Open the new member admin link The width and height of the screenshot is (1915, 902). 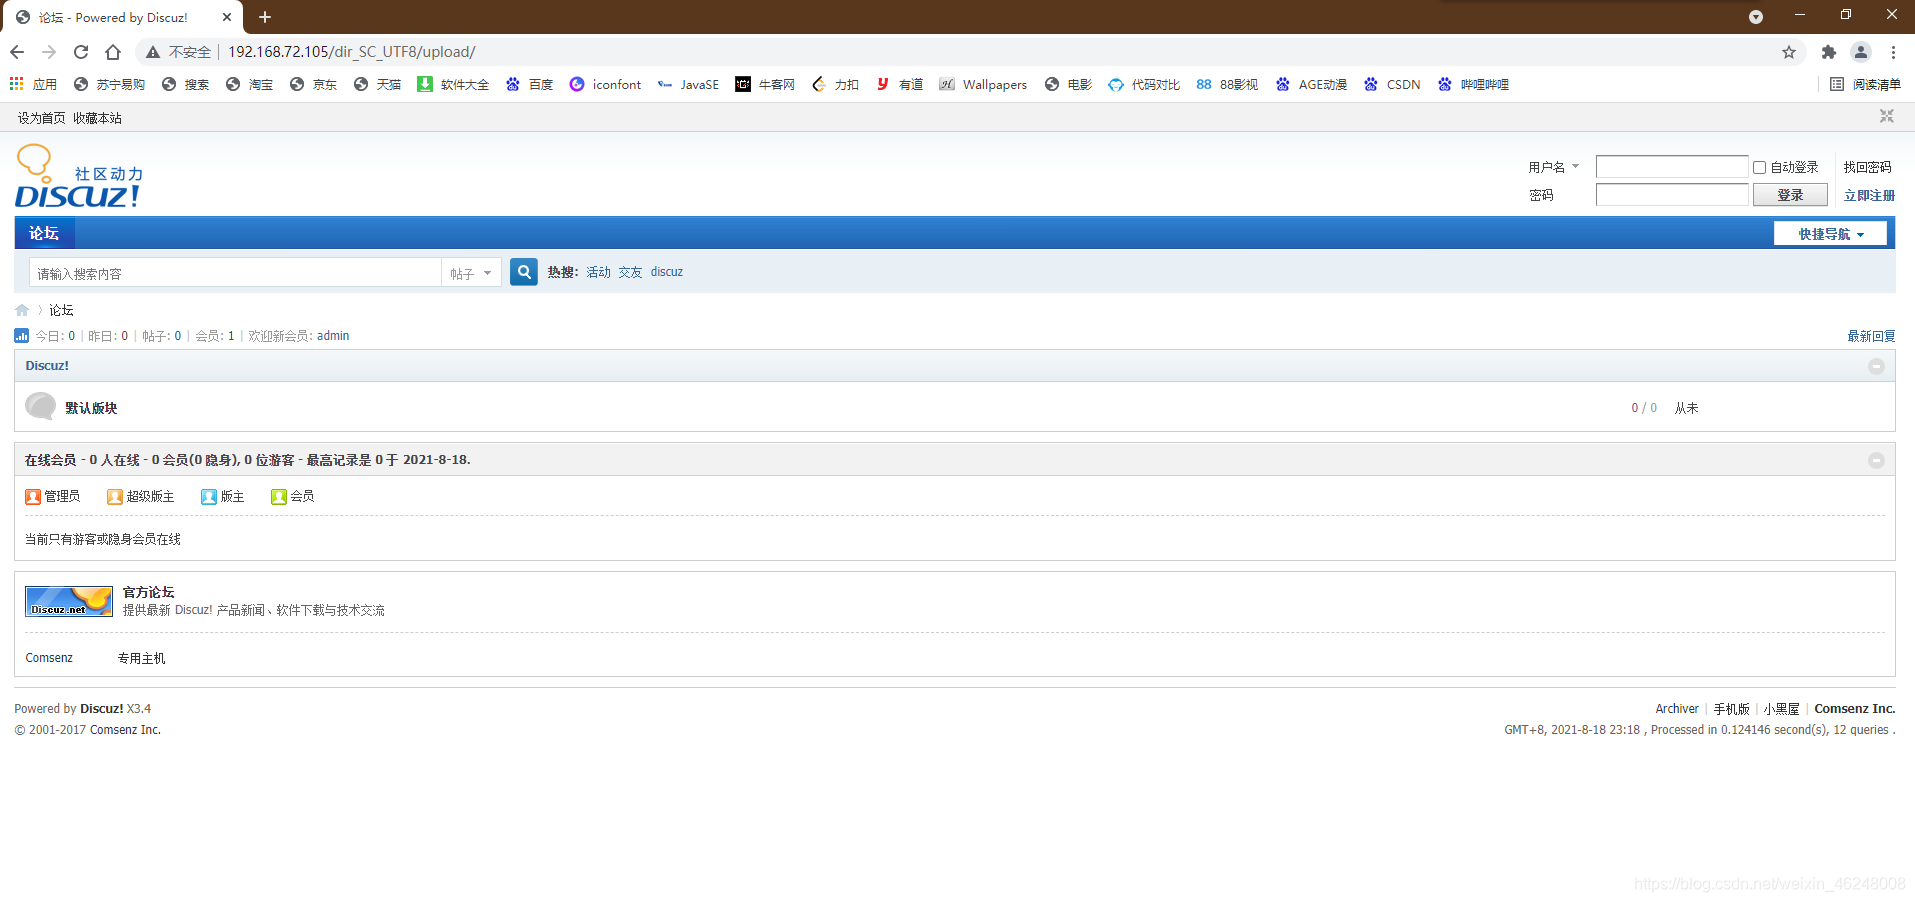[333, 336]
